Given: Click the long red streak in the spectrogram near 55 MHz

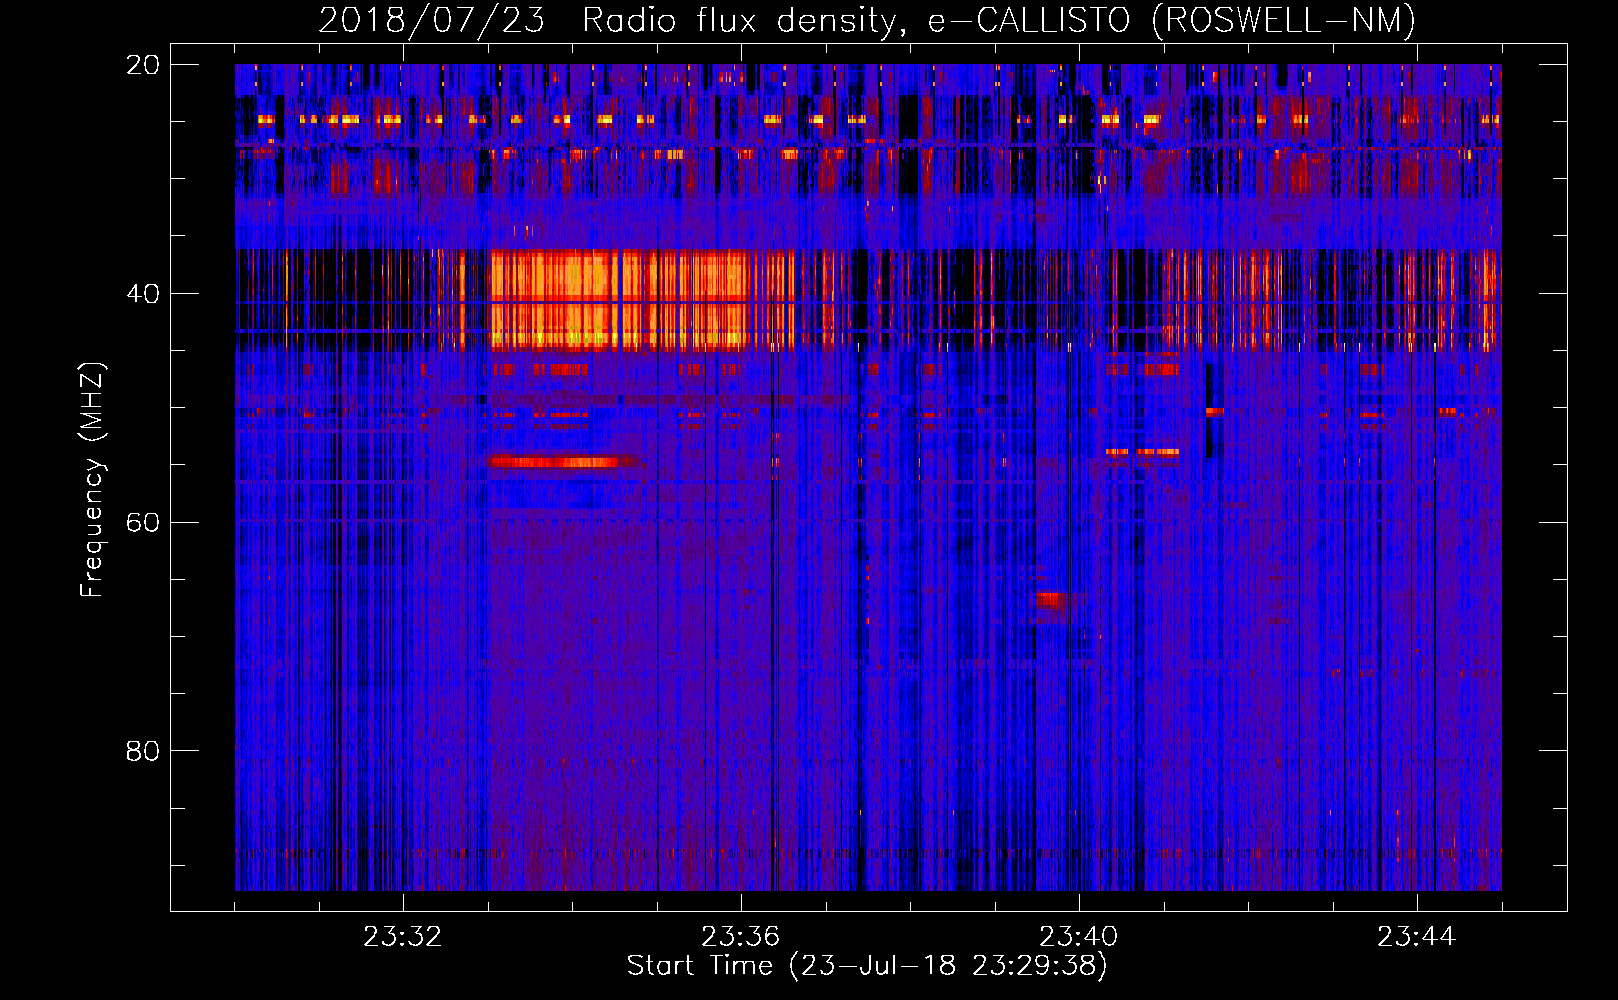Looking at the screenshot, I should (x=565, y=462).
